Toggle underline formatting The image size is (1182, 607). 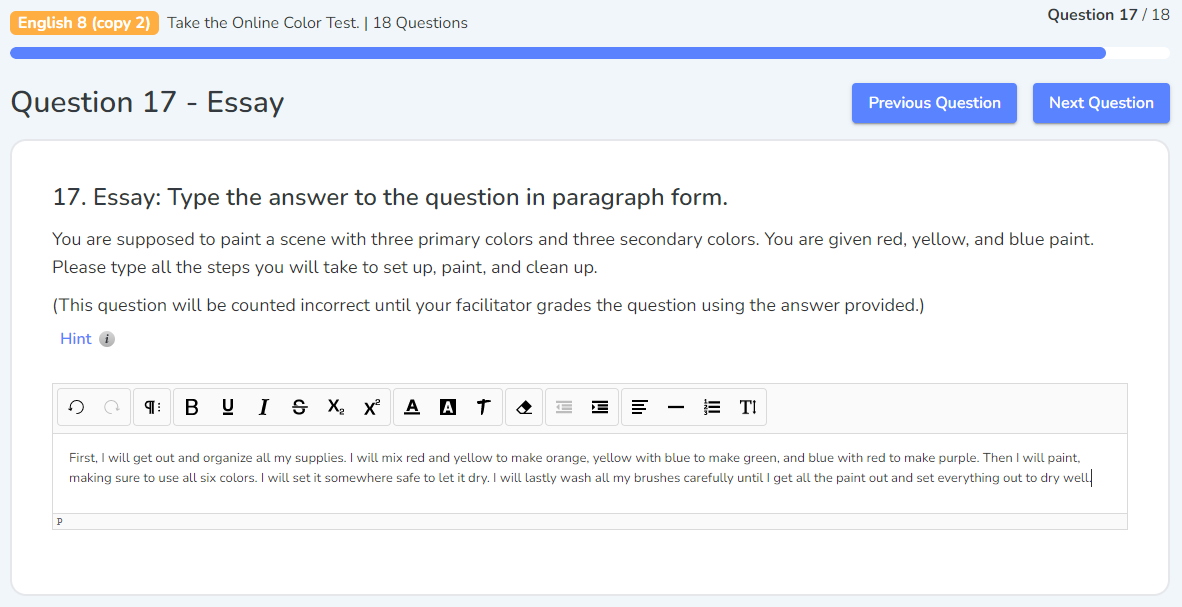coord(228,407)
